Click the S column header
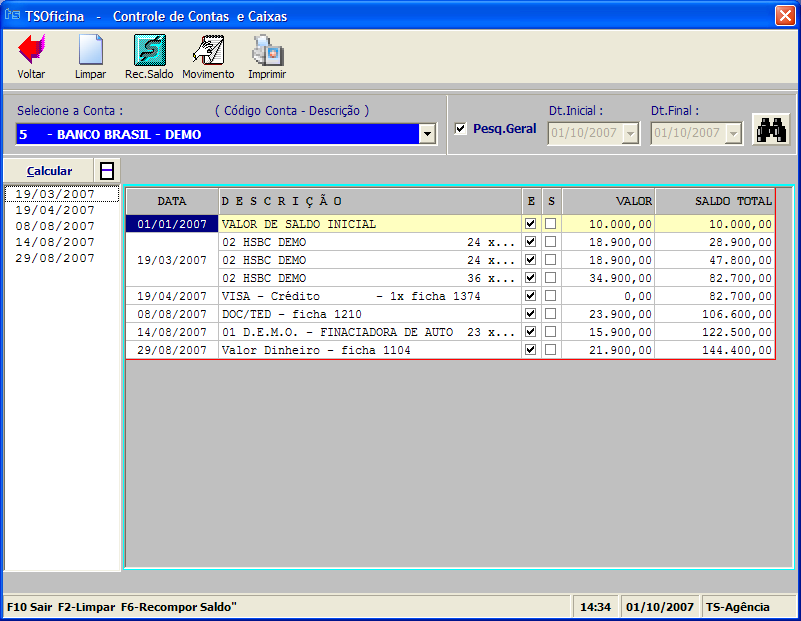Screen dimensions: 801x621 (552, 201)
